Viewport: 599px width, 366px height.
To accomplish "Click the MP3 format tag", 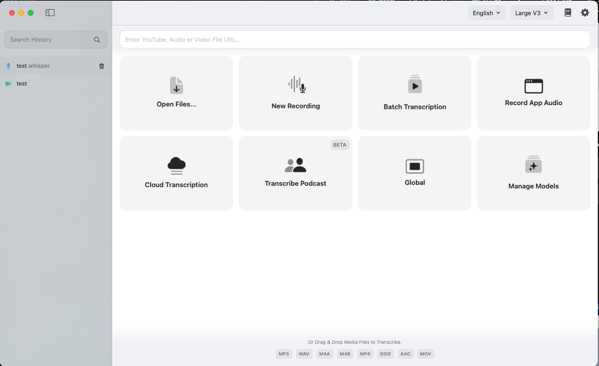I will pyautogui.click(x=284, y=354).
